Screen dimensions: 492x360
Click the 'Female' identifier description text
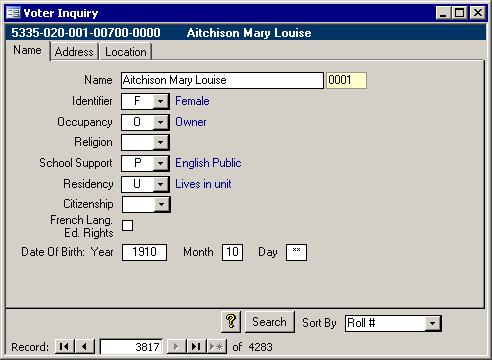click(192, 101)
